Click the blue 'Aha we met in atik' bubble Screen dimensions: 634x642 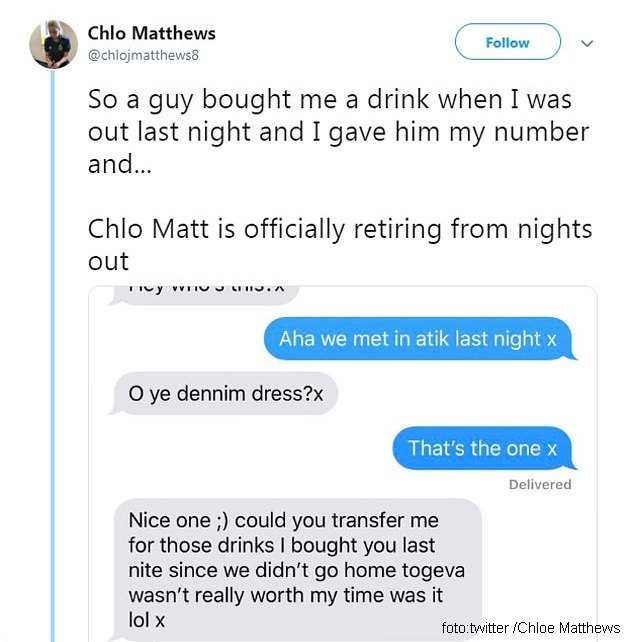click(x=420, y=339)
